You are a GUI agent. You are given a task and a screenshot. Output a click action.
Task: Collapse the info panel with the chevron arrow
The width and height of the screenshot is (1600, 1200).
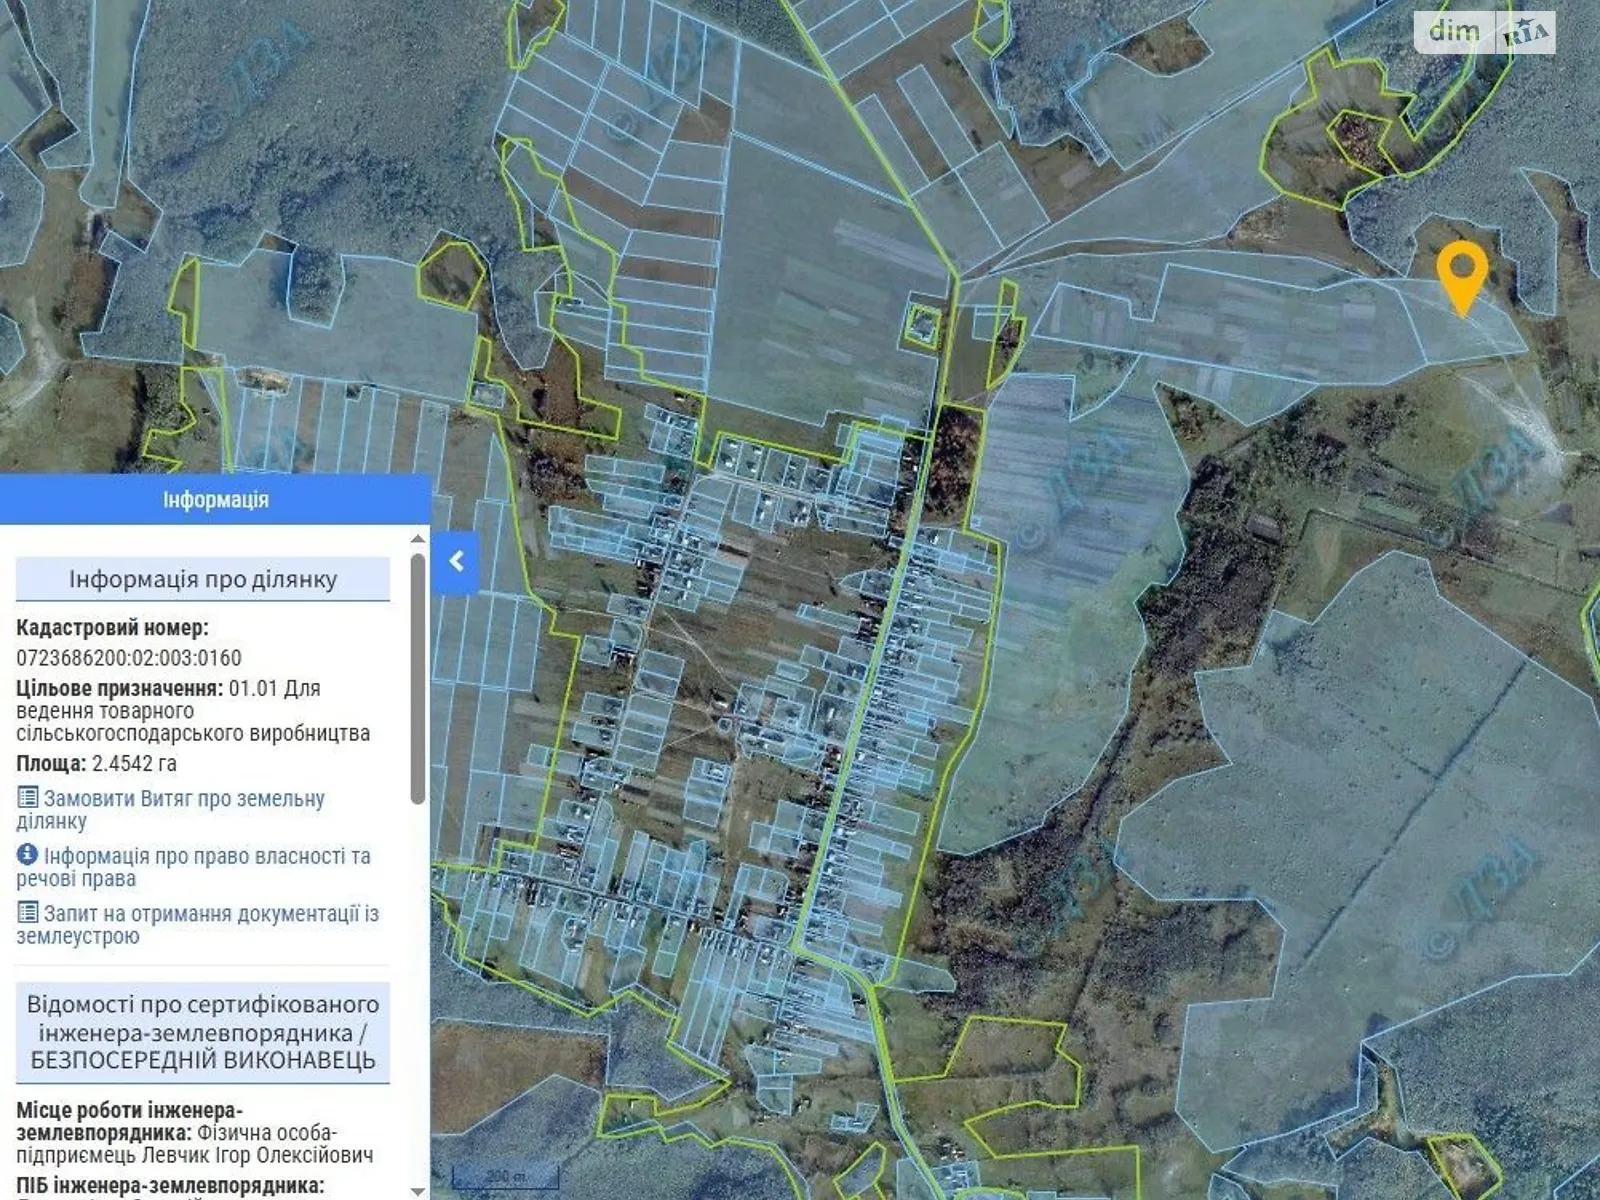[x=455, y=562]
